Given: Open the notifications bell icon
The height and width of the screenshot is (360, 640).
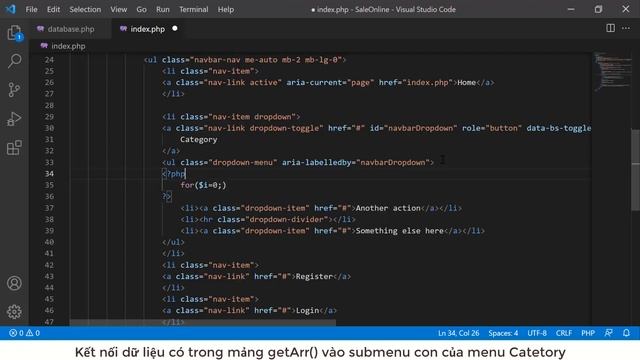Looking at the screenshot, I should click(x=626, y=333).
